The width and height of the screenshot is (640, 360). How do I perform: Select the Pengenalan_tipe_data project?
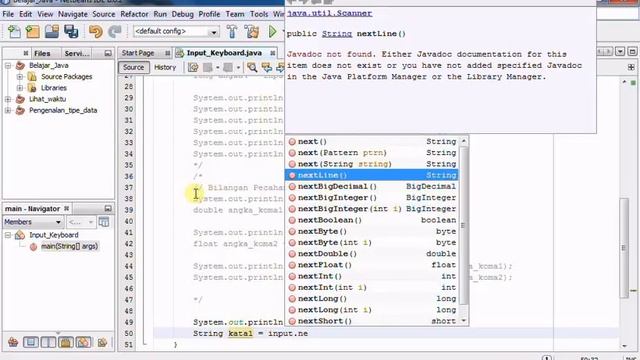coord(63,110)
